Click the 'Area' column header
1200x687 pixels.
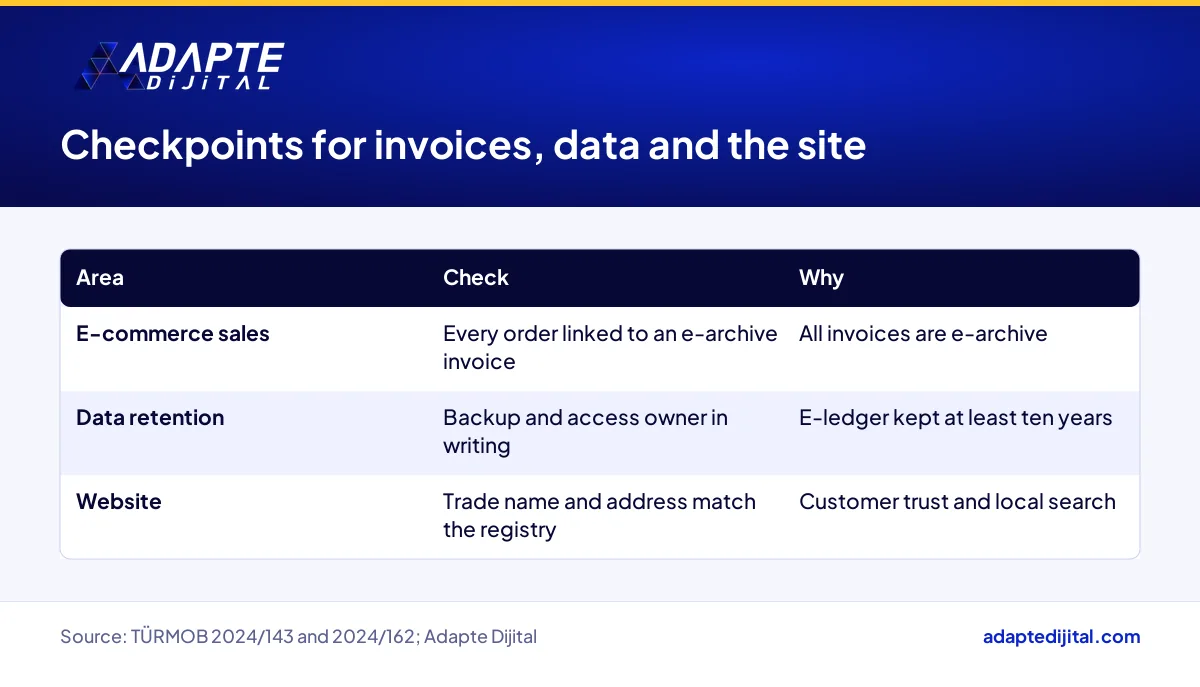(100, 278)
